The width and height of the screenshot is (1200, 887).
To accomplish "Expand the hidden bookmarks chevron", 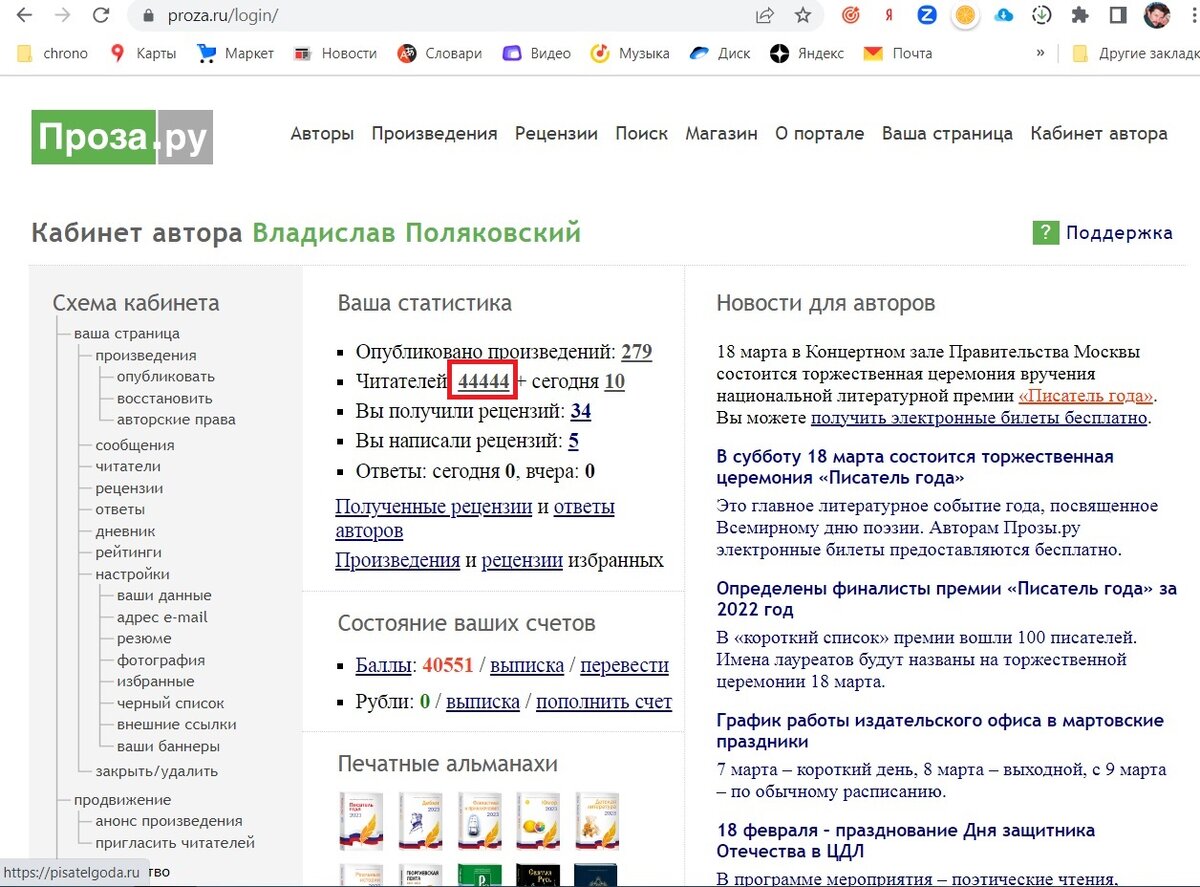I will [x=1041, y=53].
